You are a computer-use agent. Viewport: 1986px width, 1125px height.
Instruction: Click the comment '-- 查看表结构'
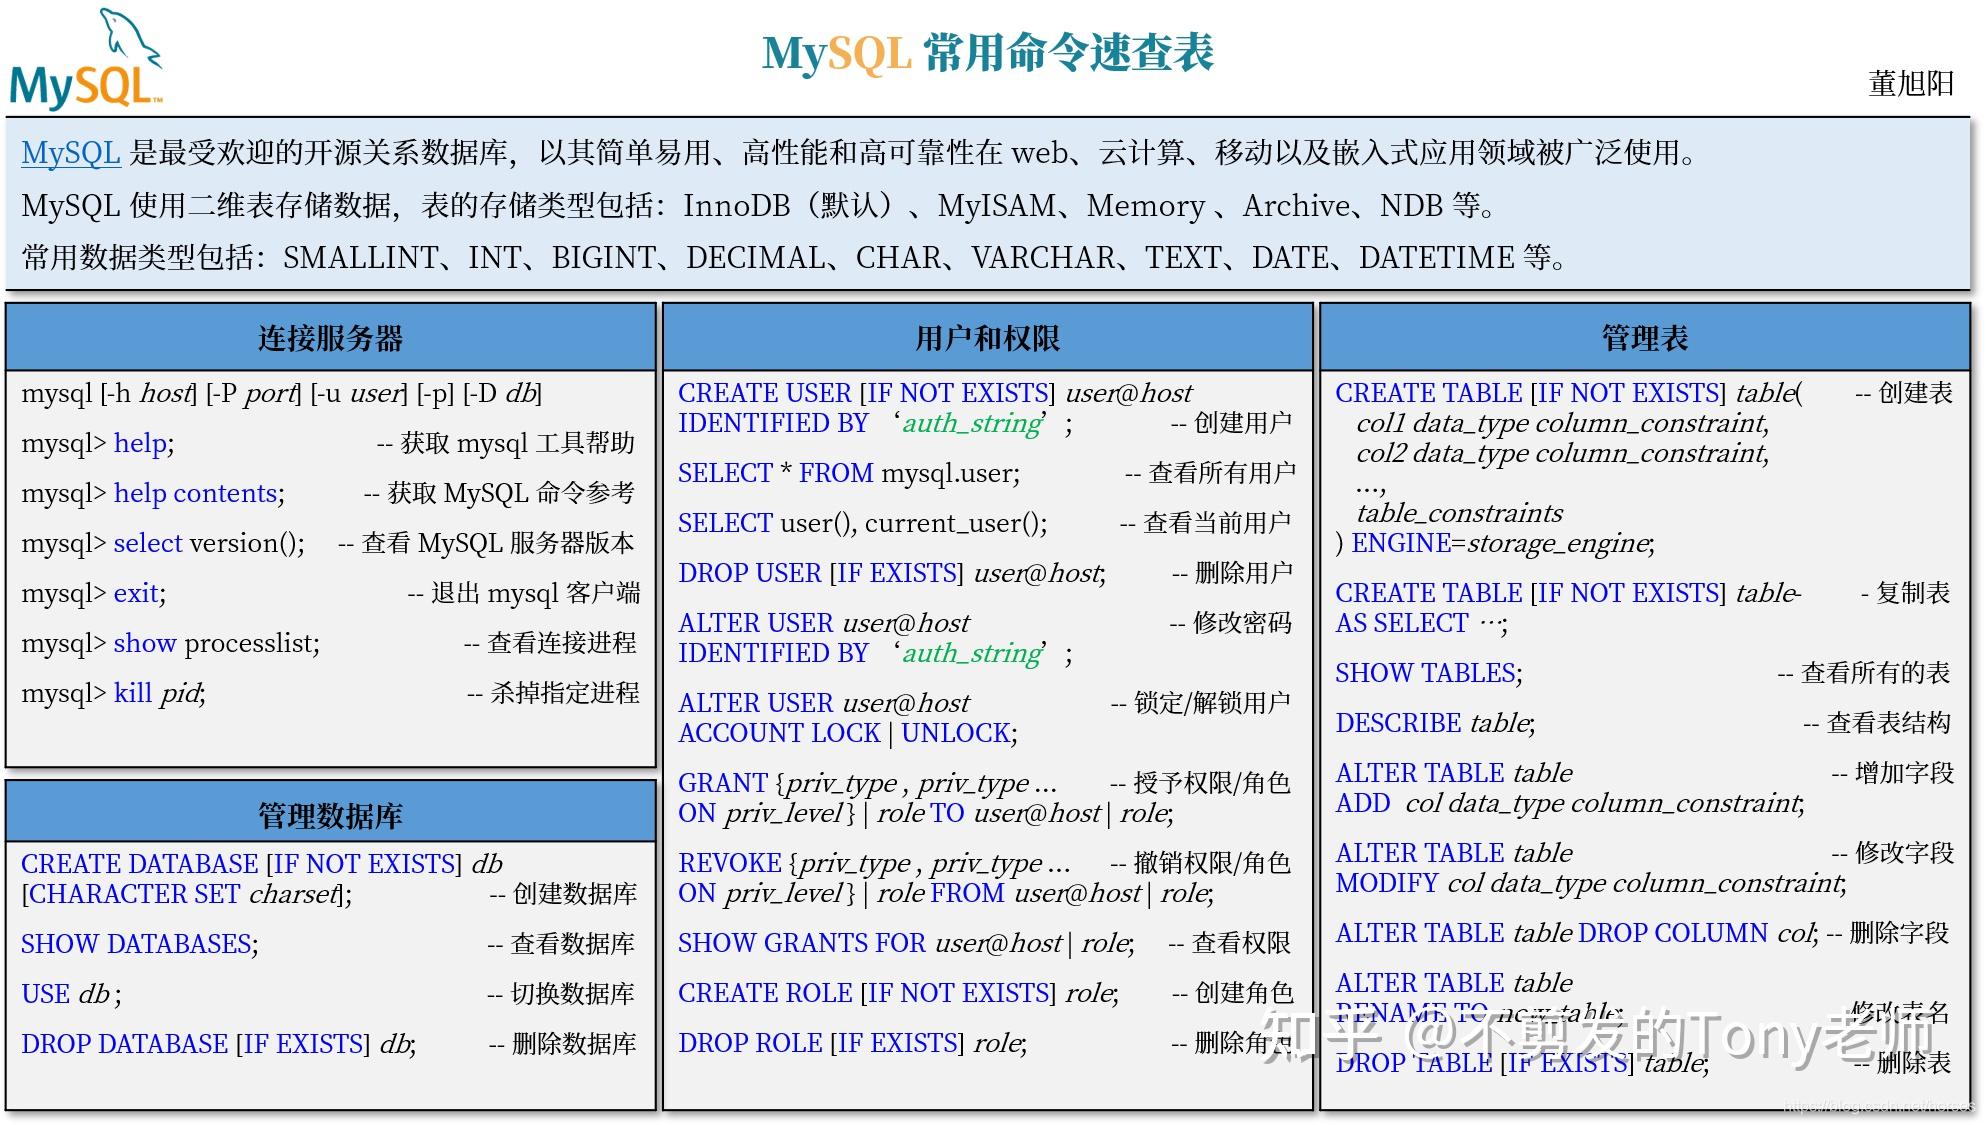(x=1877, y=723)
